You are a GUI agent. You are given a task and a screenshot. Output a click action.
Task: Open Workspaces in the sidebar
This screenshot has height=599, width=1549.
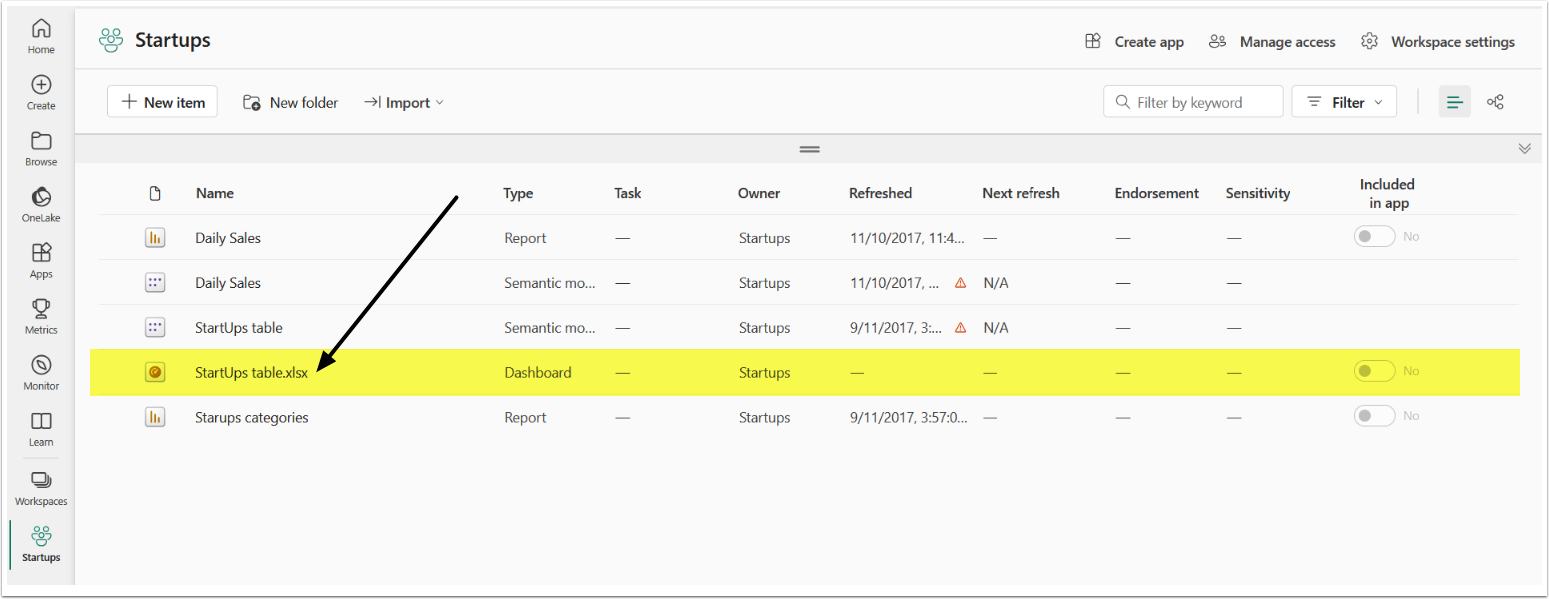pos(41,481)
